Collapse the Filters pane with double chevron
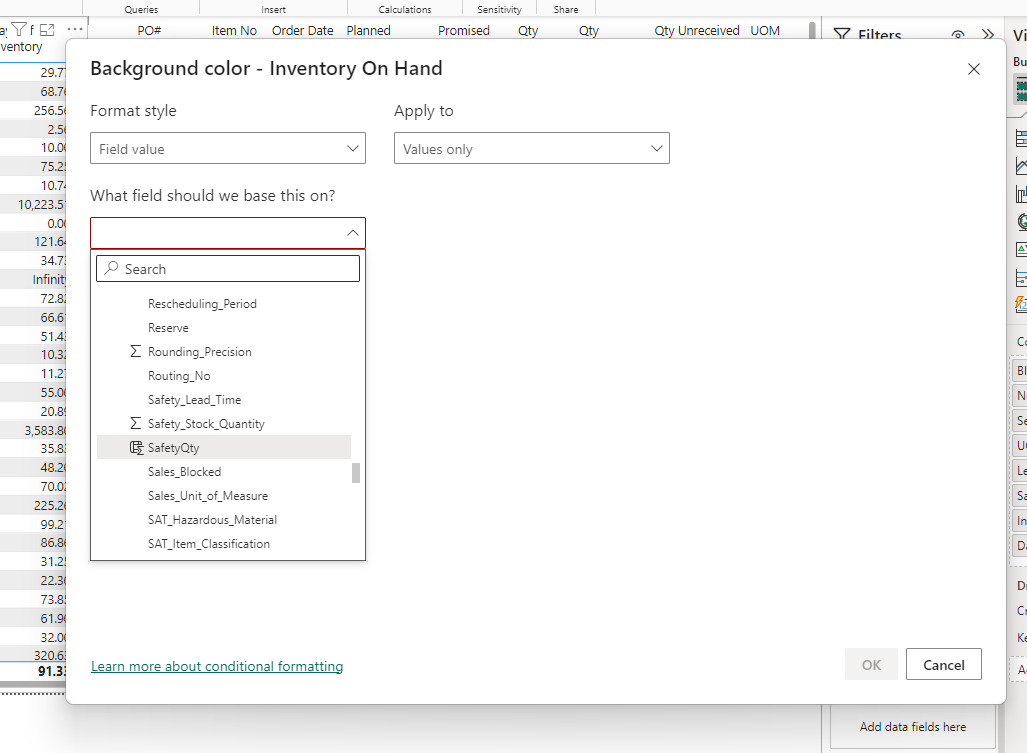This screenshot has height=753, width=1027. 988,35
